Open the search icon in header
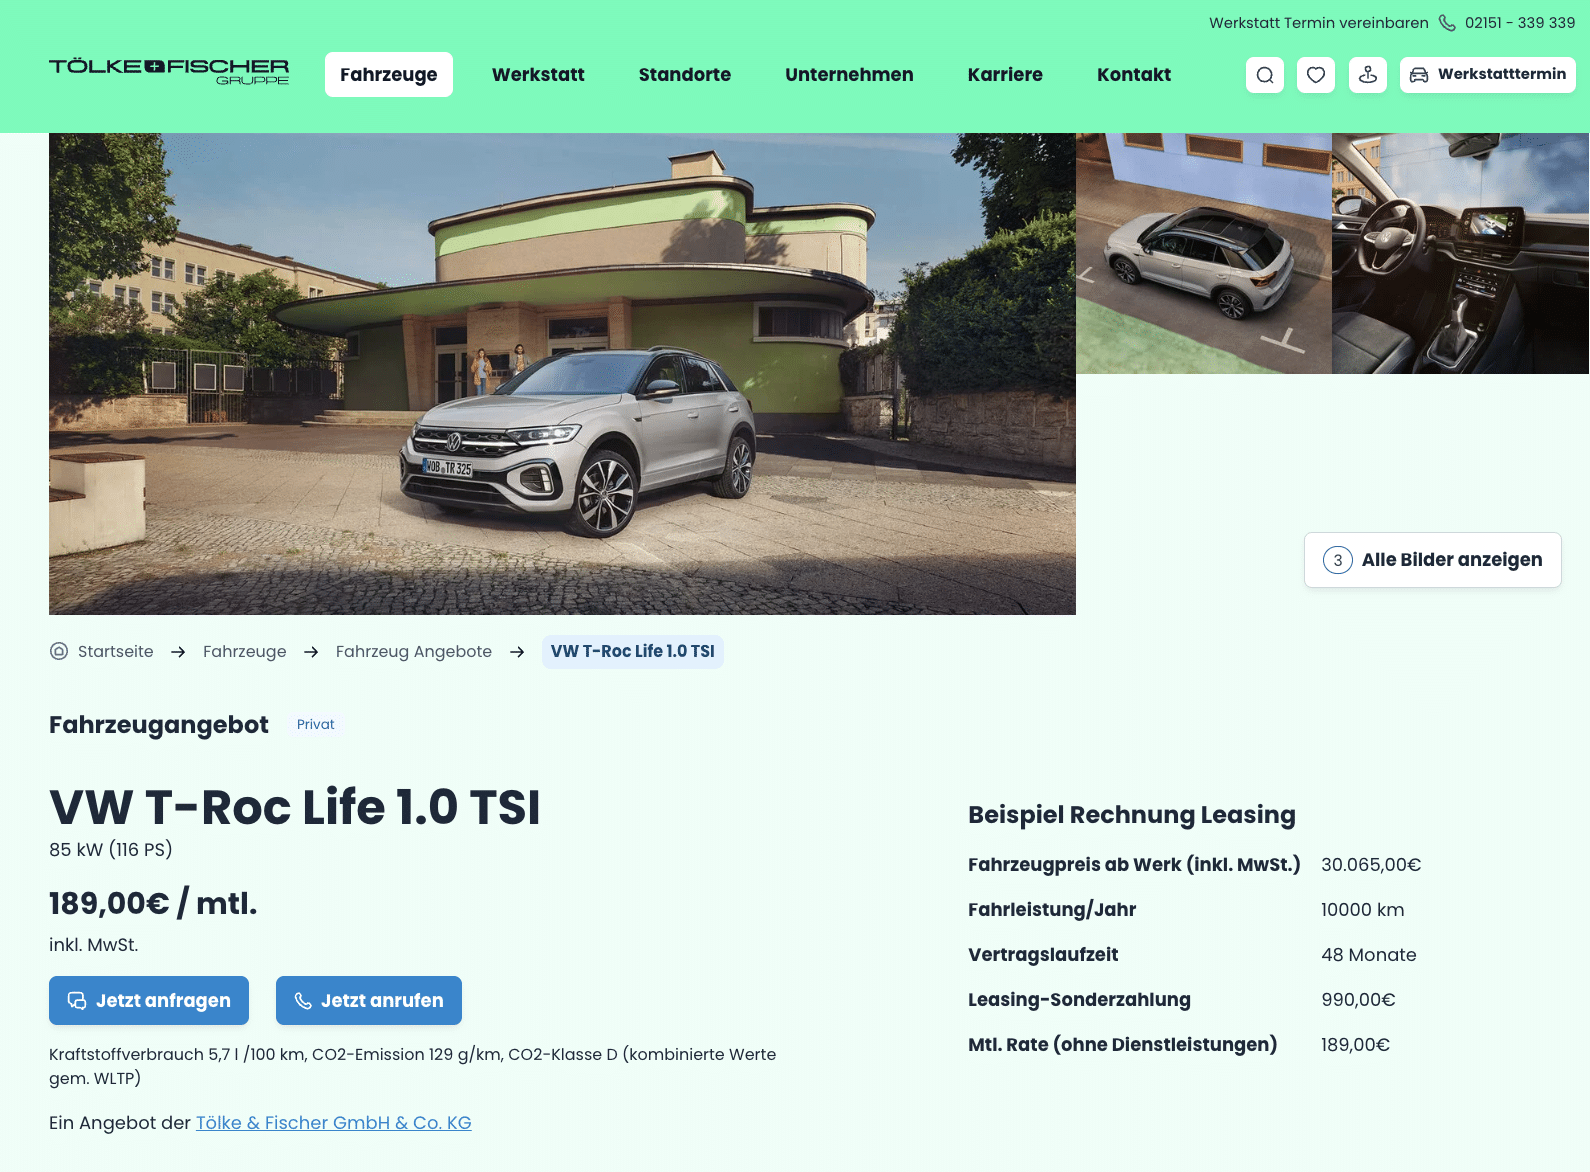The width and height of the screenshot is (1590, 1172). tap(1265, 75)
